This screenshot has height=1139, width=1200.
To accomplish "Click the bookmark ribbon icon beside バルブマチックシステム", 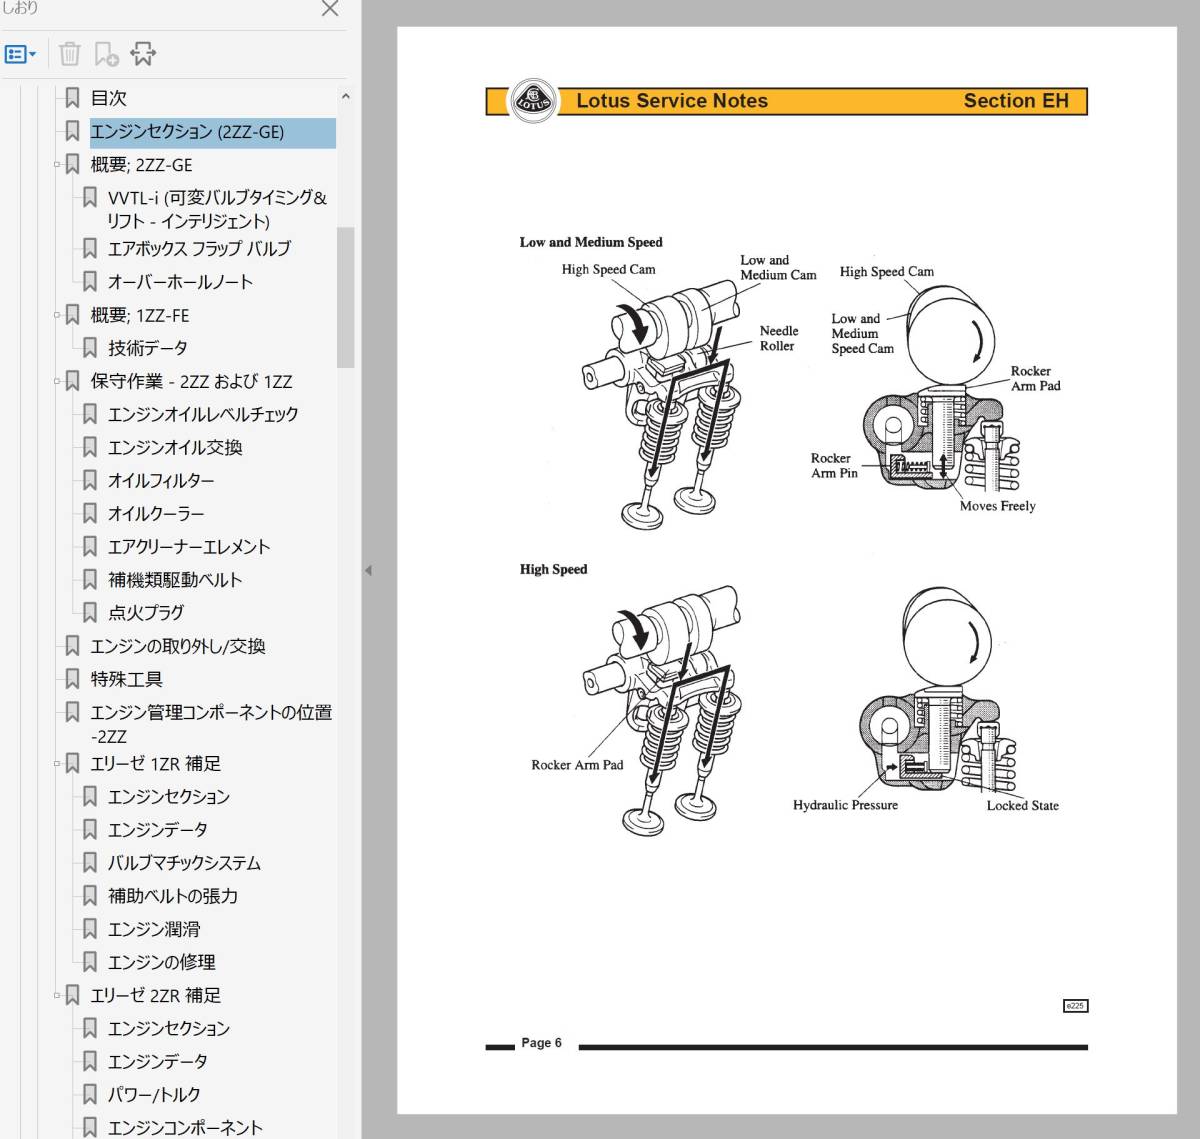I will (x=89, y=863).
